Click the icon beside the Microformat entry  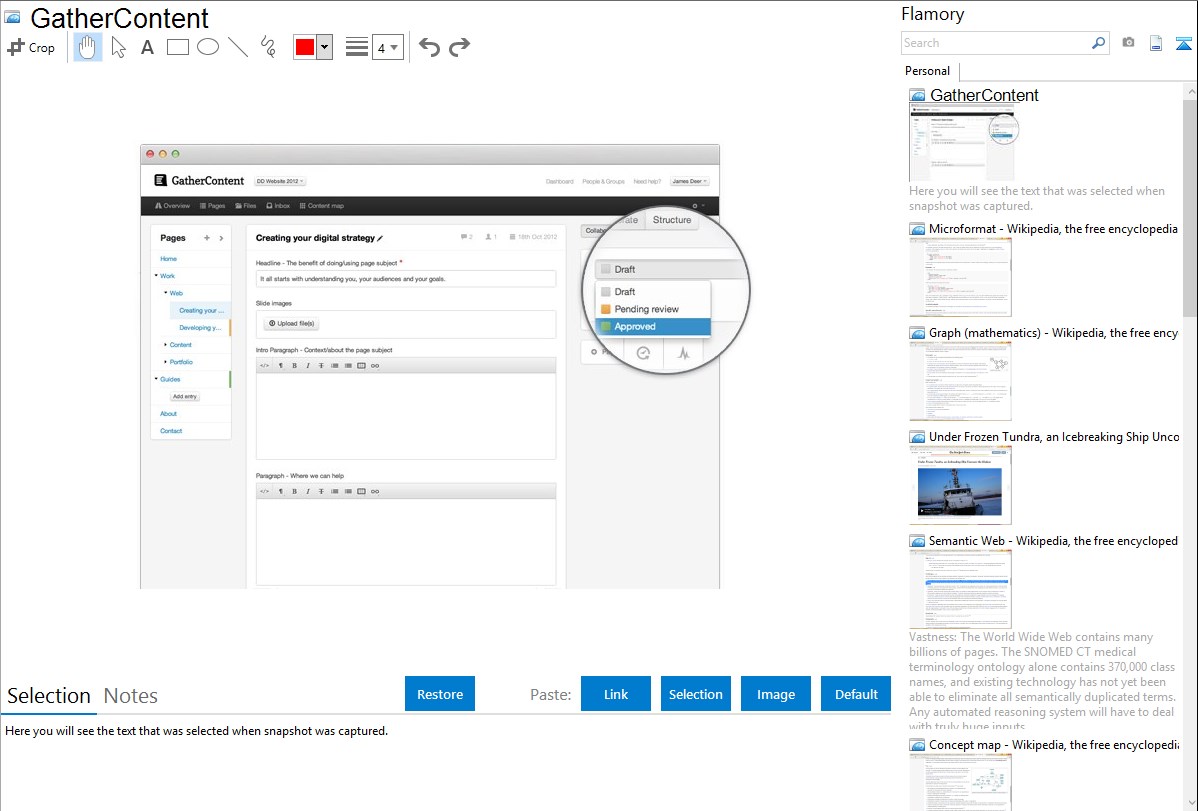tap(917, 229)
